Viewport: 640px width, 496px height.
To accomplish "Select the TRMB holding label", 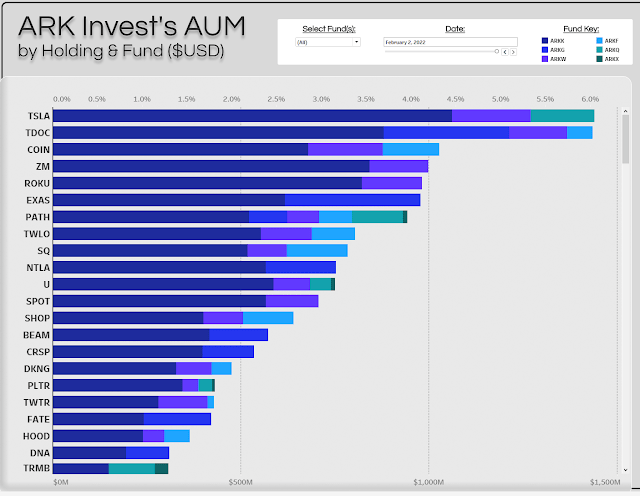I will [38, 468].
